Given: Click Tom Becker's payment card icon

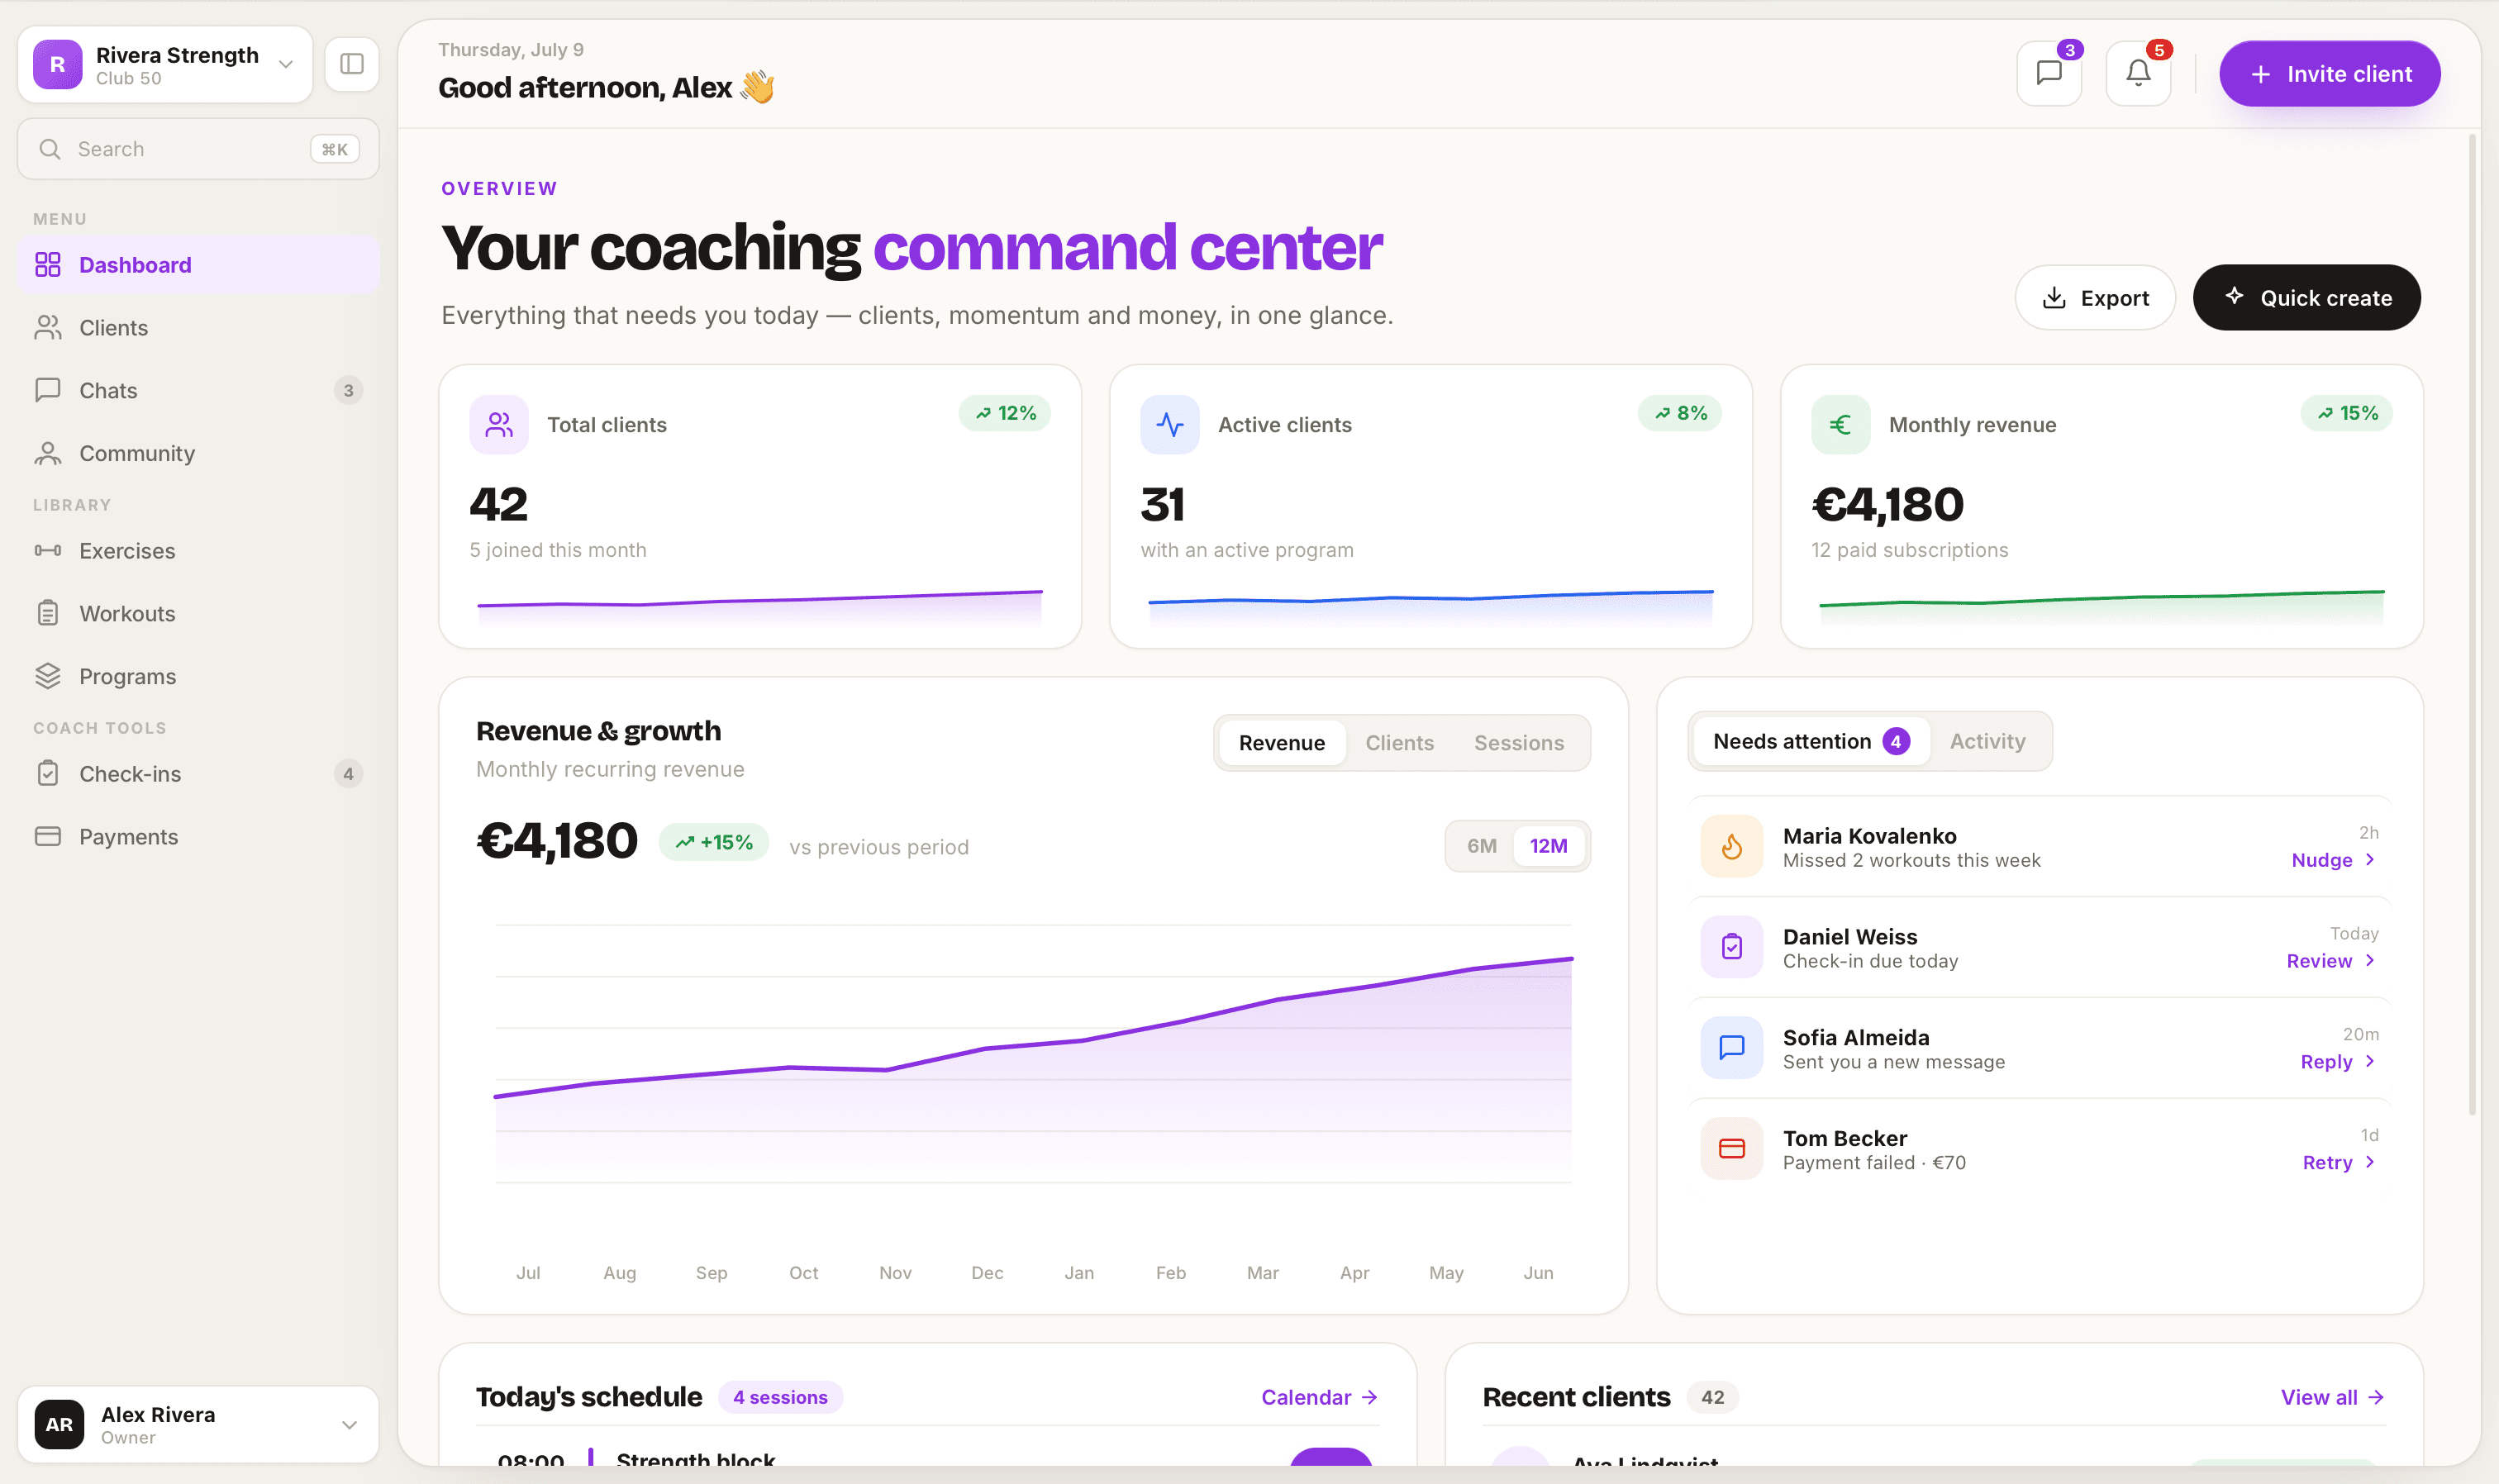Looking at the screenshot, I should click(x=1731, y=1149).
